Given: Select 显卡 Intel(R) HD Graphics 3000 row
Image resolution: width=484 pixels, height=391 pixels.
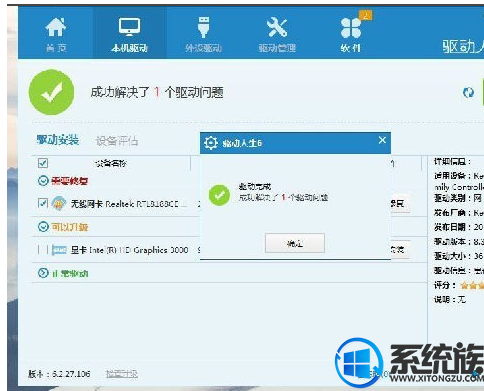Looking at the screenshot, I should 130,250.
